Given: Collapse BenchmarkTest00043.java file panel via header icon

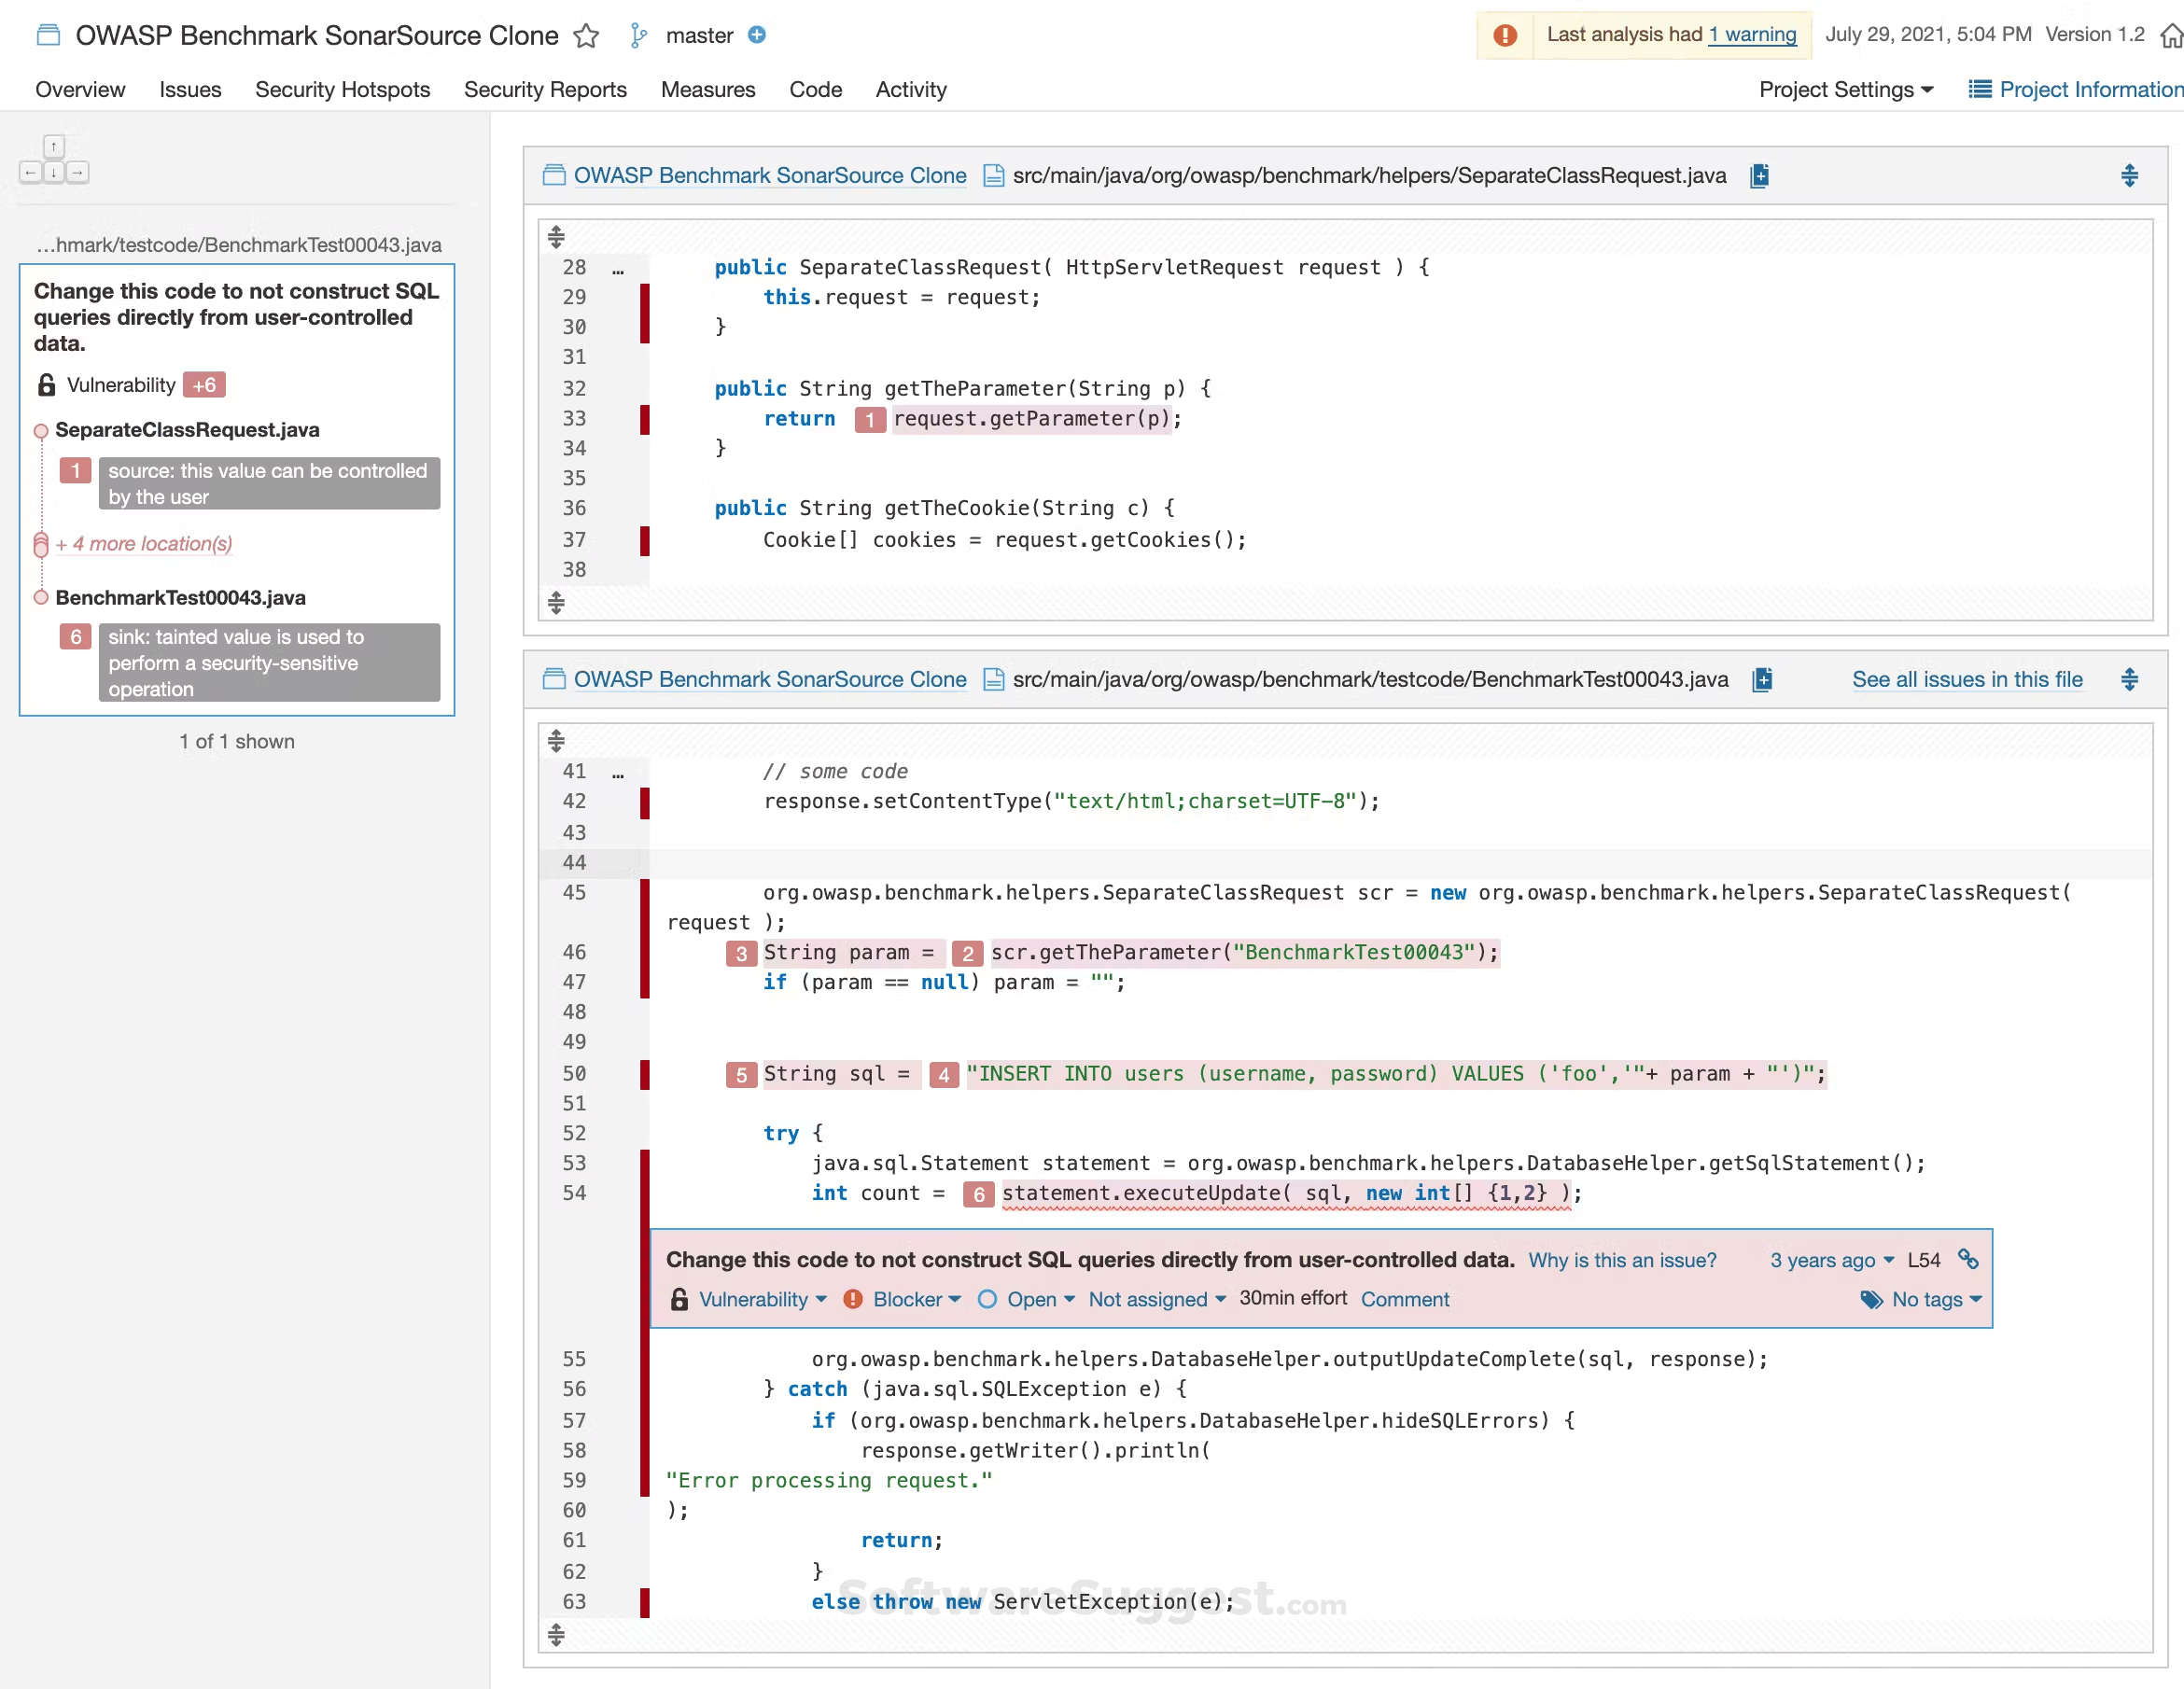Looking at the screenshot, I should 2129,680.
